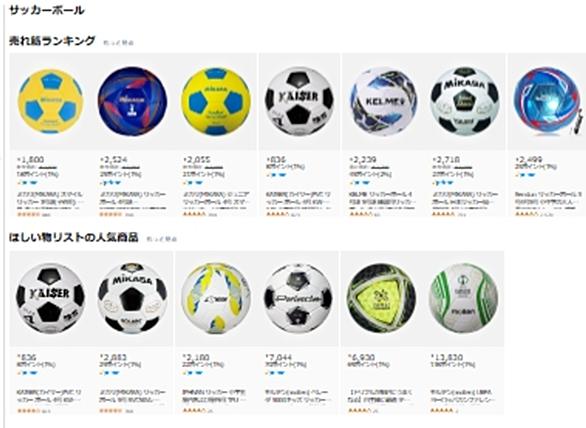Open the Mikasa black-white ball priced 2,718
This screenshot has height=428, width=586.
click(465, 101)
